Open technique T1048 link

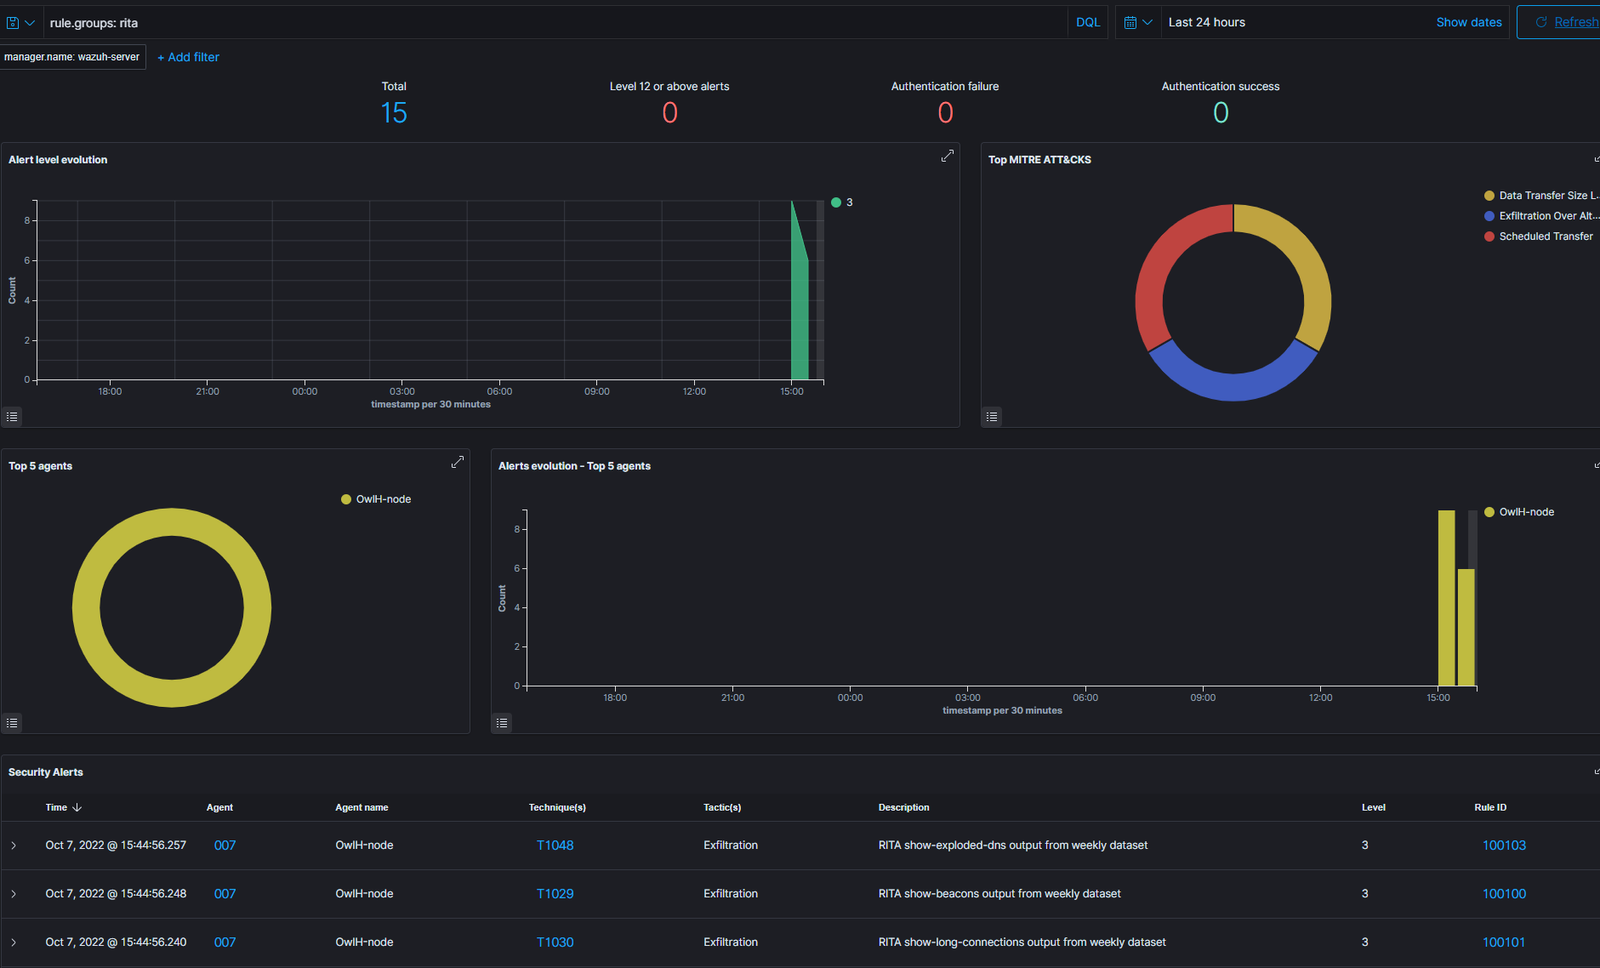tap(555, 845)
